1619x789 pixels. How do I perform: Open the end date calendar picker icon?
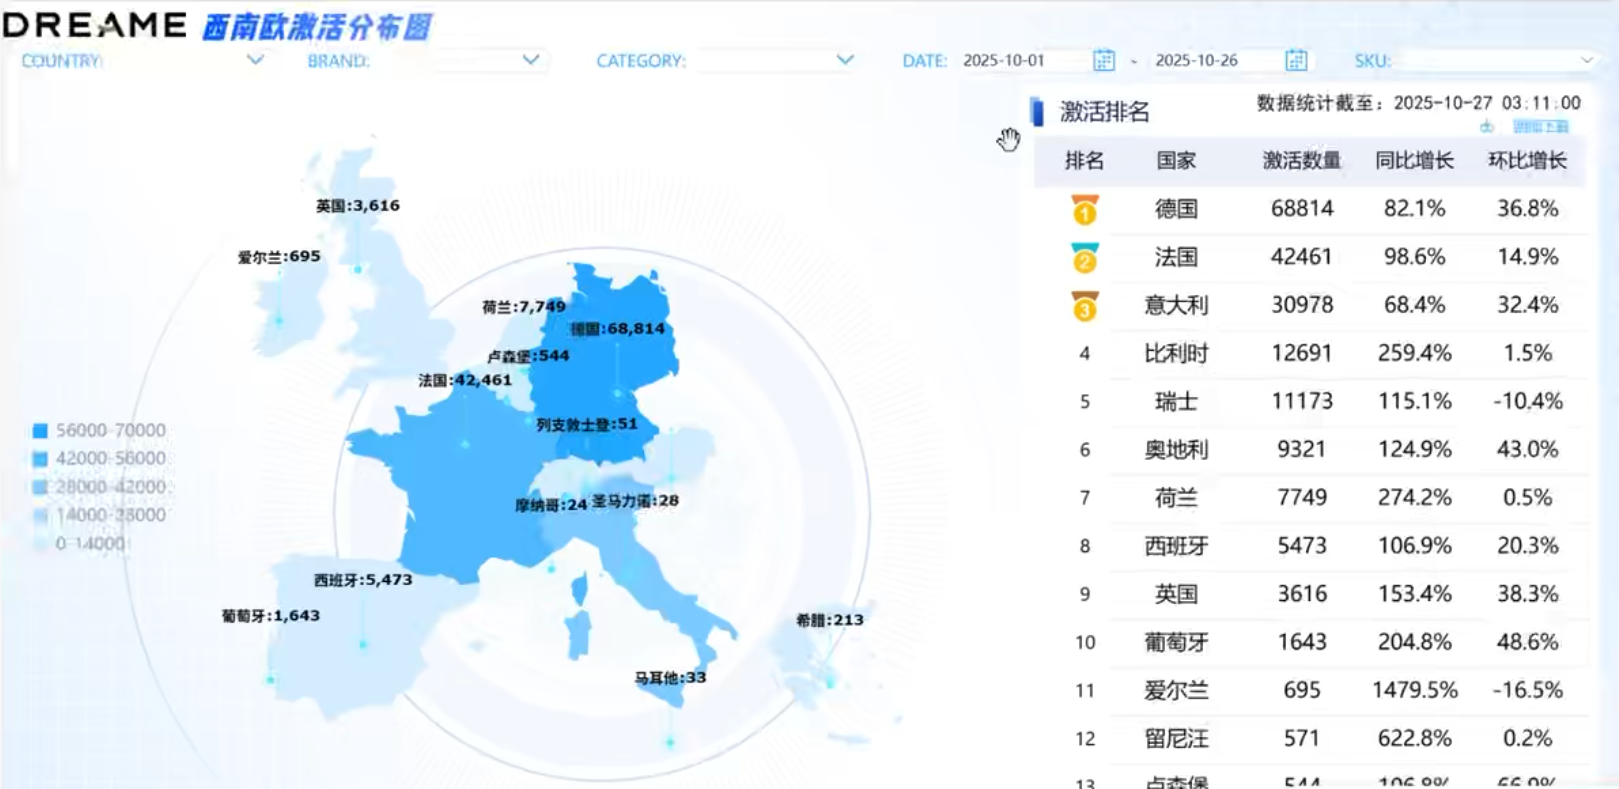[x=1296, y=60]
